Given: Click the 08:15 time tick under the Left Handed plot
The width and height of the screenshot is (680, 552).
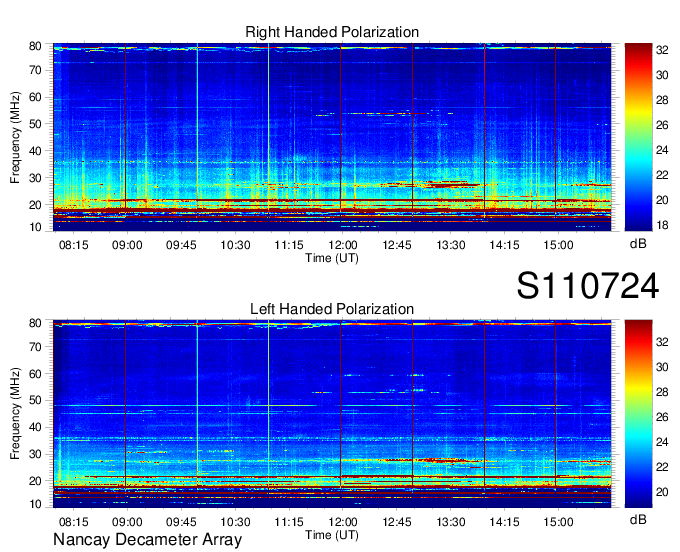Looking at the screenshot, I should (74, 522).
